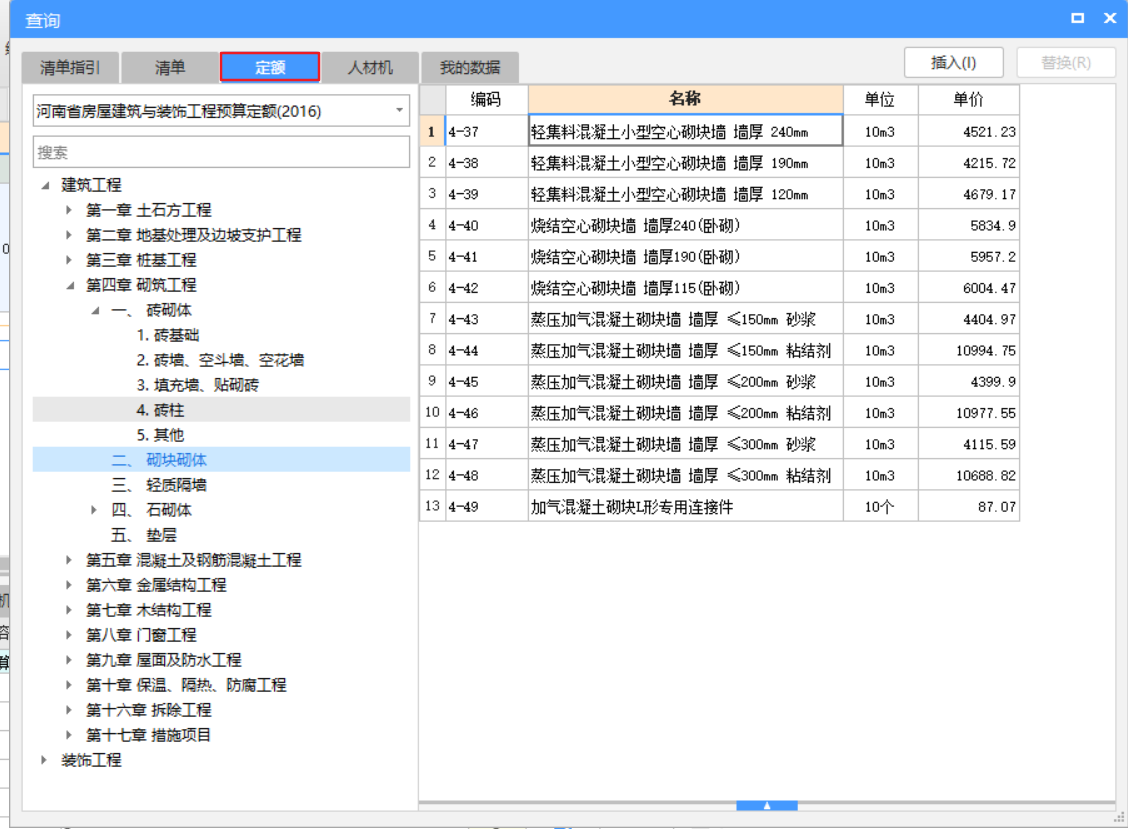
Task: Select quota code 4-38 cell
Action: (x=486, y=163)
